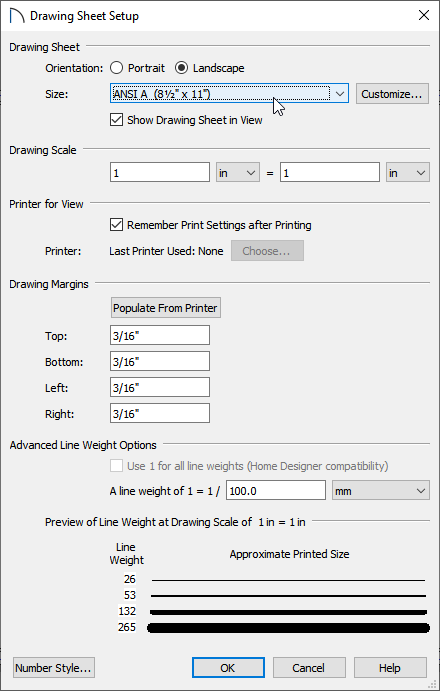Open the line weight mm unit dropdown

coord(380,490)
